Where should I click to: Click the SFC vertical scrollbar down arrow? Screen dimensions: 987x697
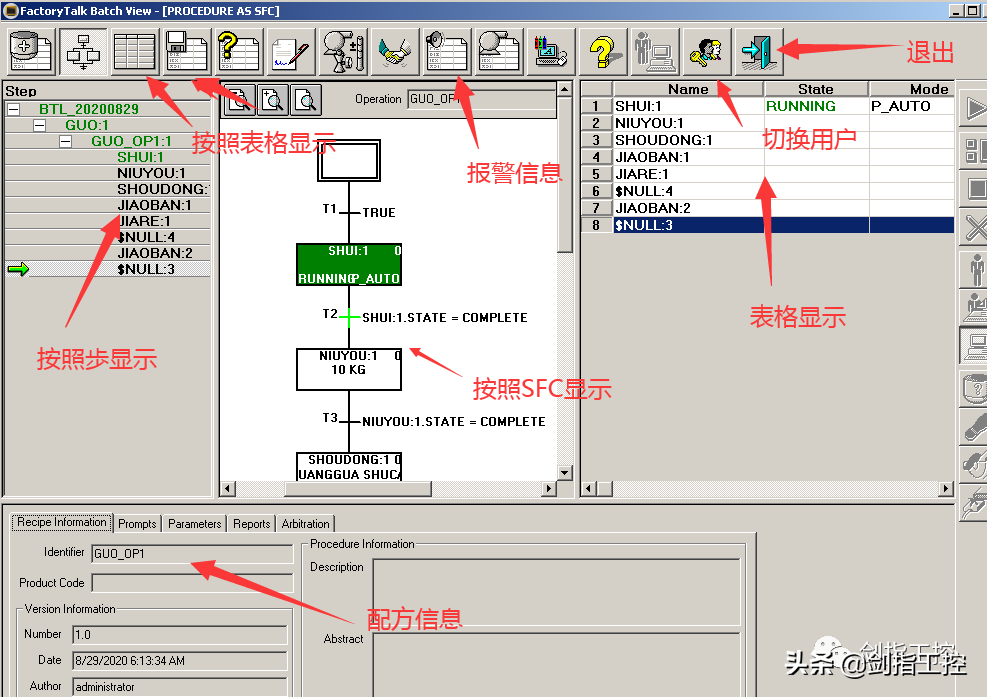[565, 472]
